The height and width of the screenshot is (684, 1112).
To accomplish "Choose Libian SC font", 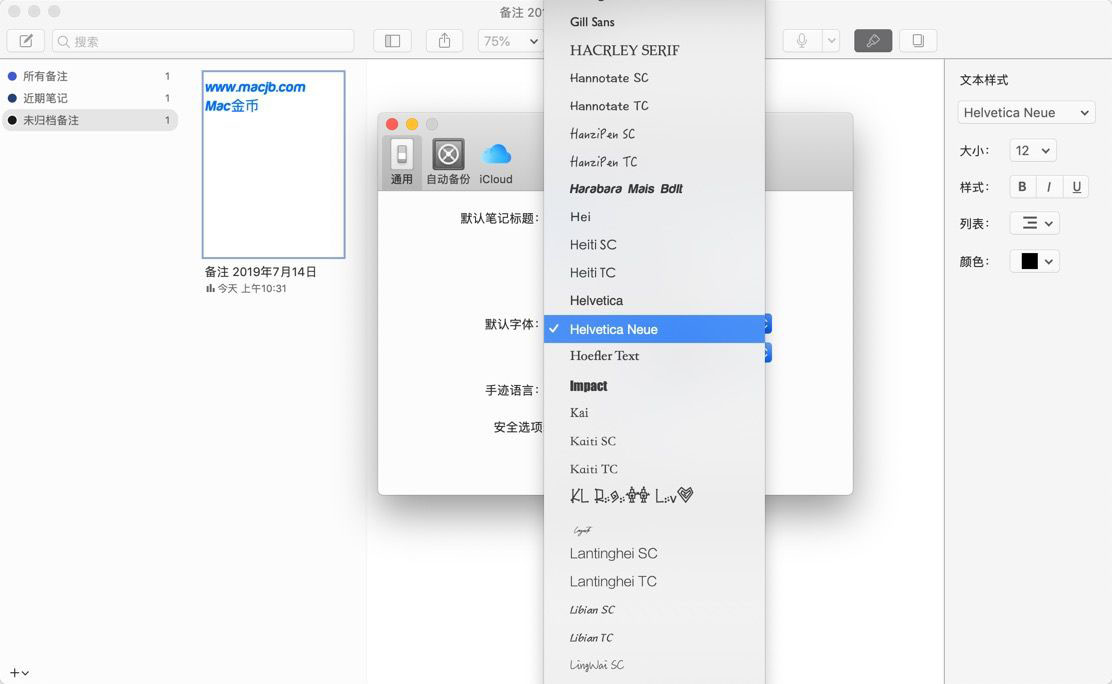I will coord(654,609).
